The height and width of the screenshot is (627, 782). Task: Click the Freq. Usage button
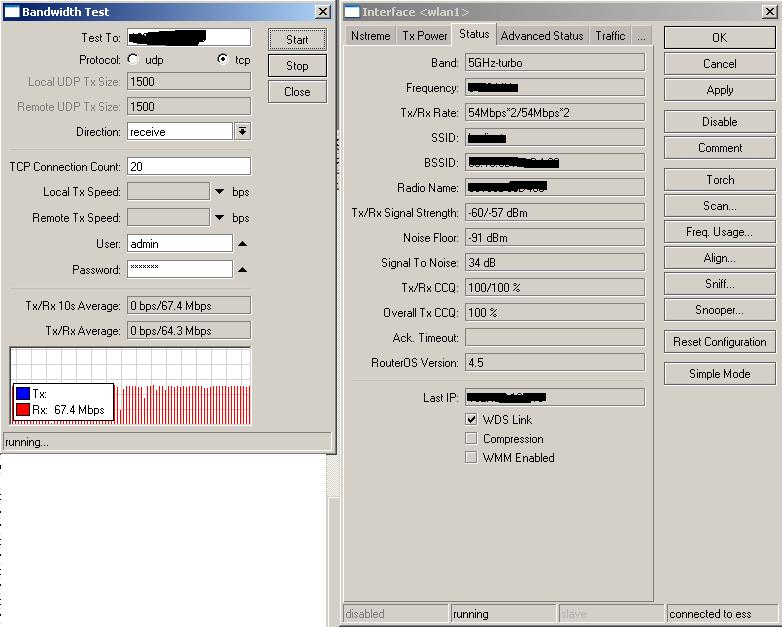point(719,232)
